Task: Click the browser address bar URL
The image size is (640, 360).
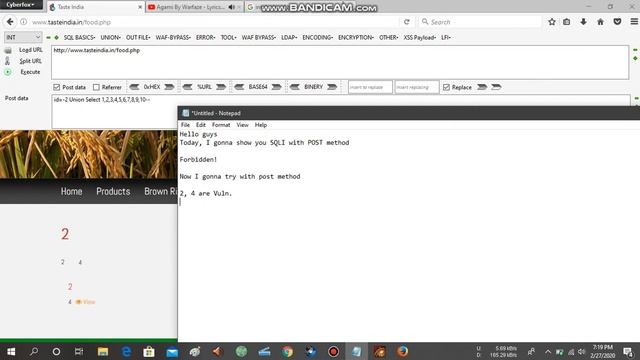Action: [71, 22]
